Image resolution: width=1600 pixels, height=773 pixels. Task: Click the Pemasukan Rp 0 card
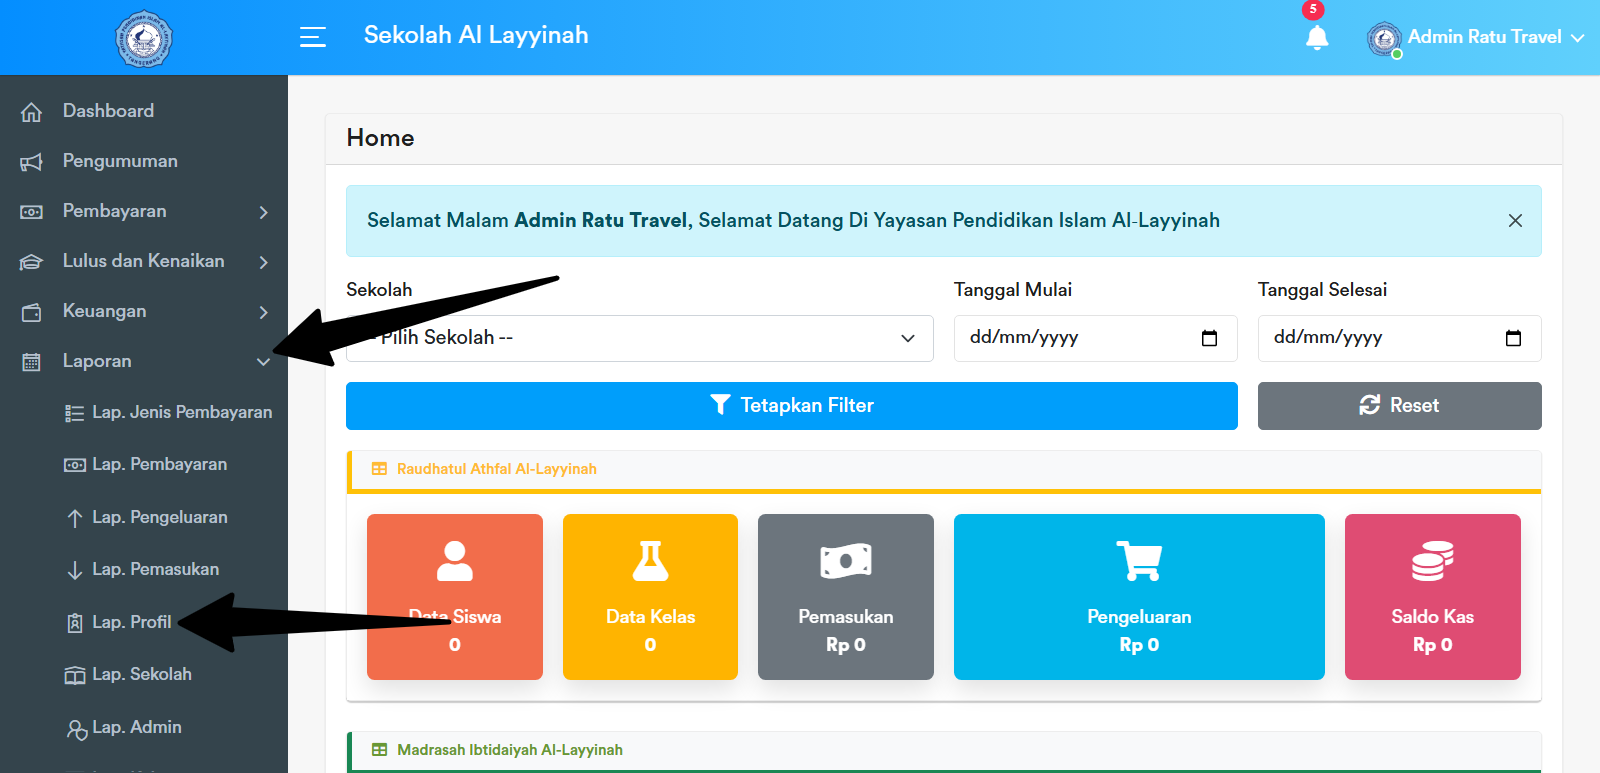[846, 597]
